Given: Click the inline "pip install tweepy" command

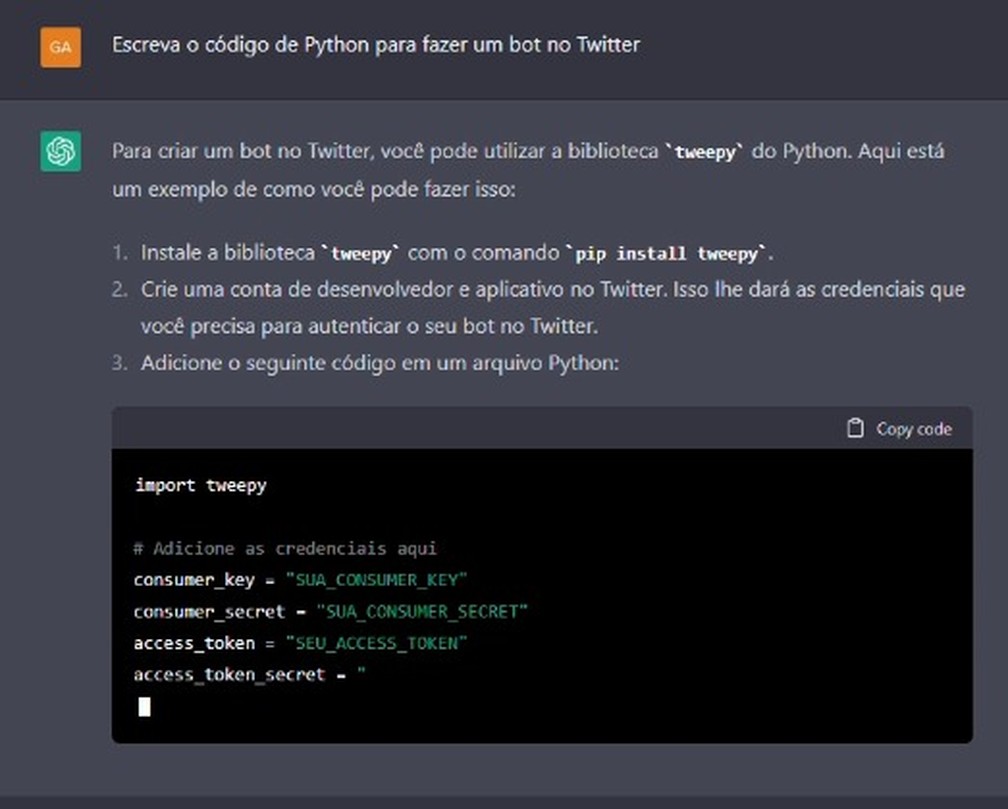Looking at the screenshot, I should pyautogui.click(x=667, y=254).
